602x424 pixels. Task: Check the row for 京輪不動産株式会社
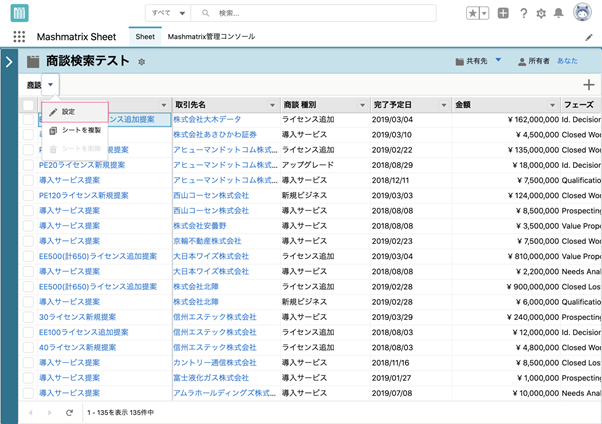28,241
